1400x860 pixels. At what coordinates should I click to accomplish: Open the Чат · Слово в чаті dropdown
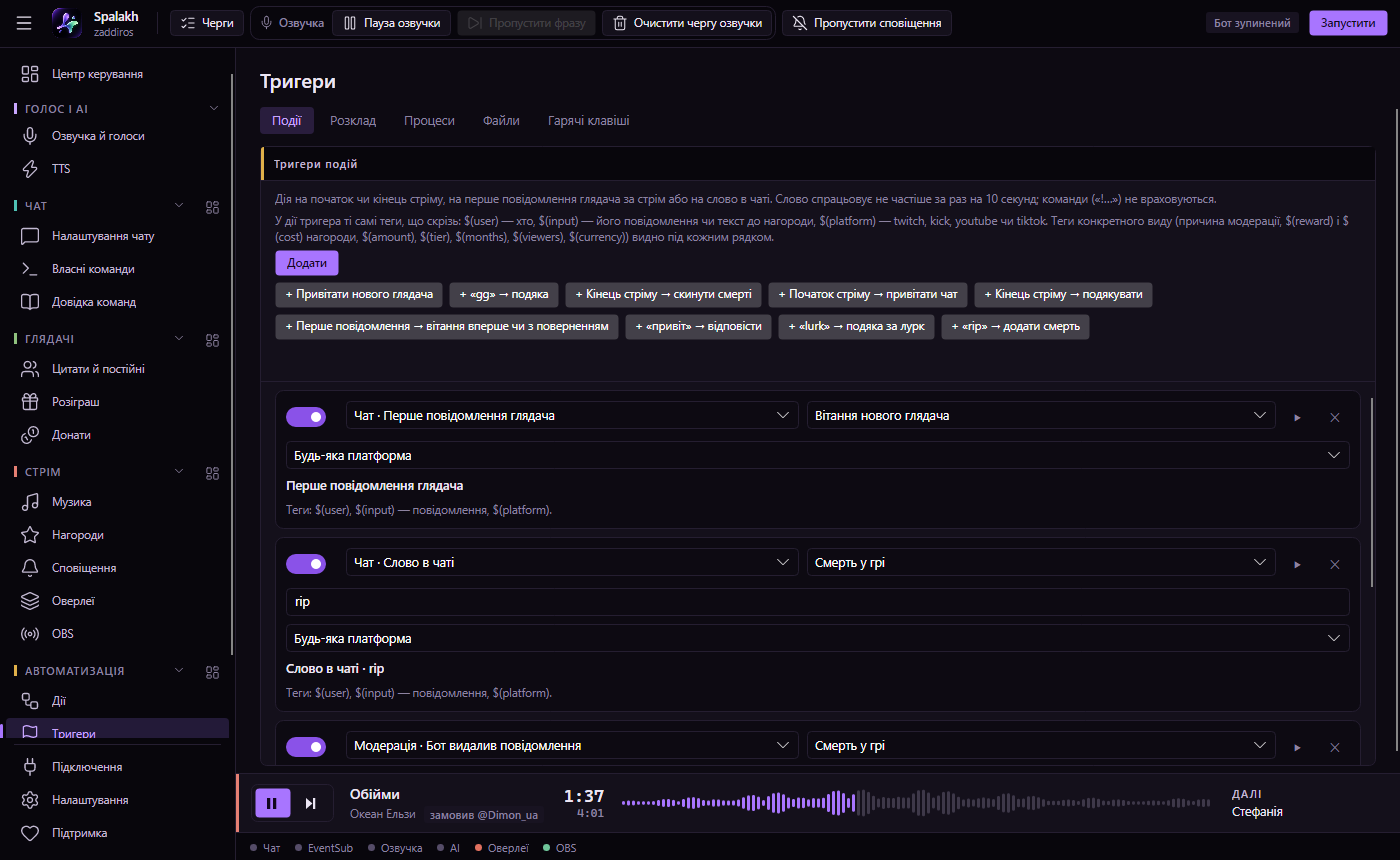pyautogui.click(x=572, y=562)
